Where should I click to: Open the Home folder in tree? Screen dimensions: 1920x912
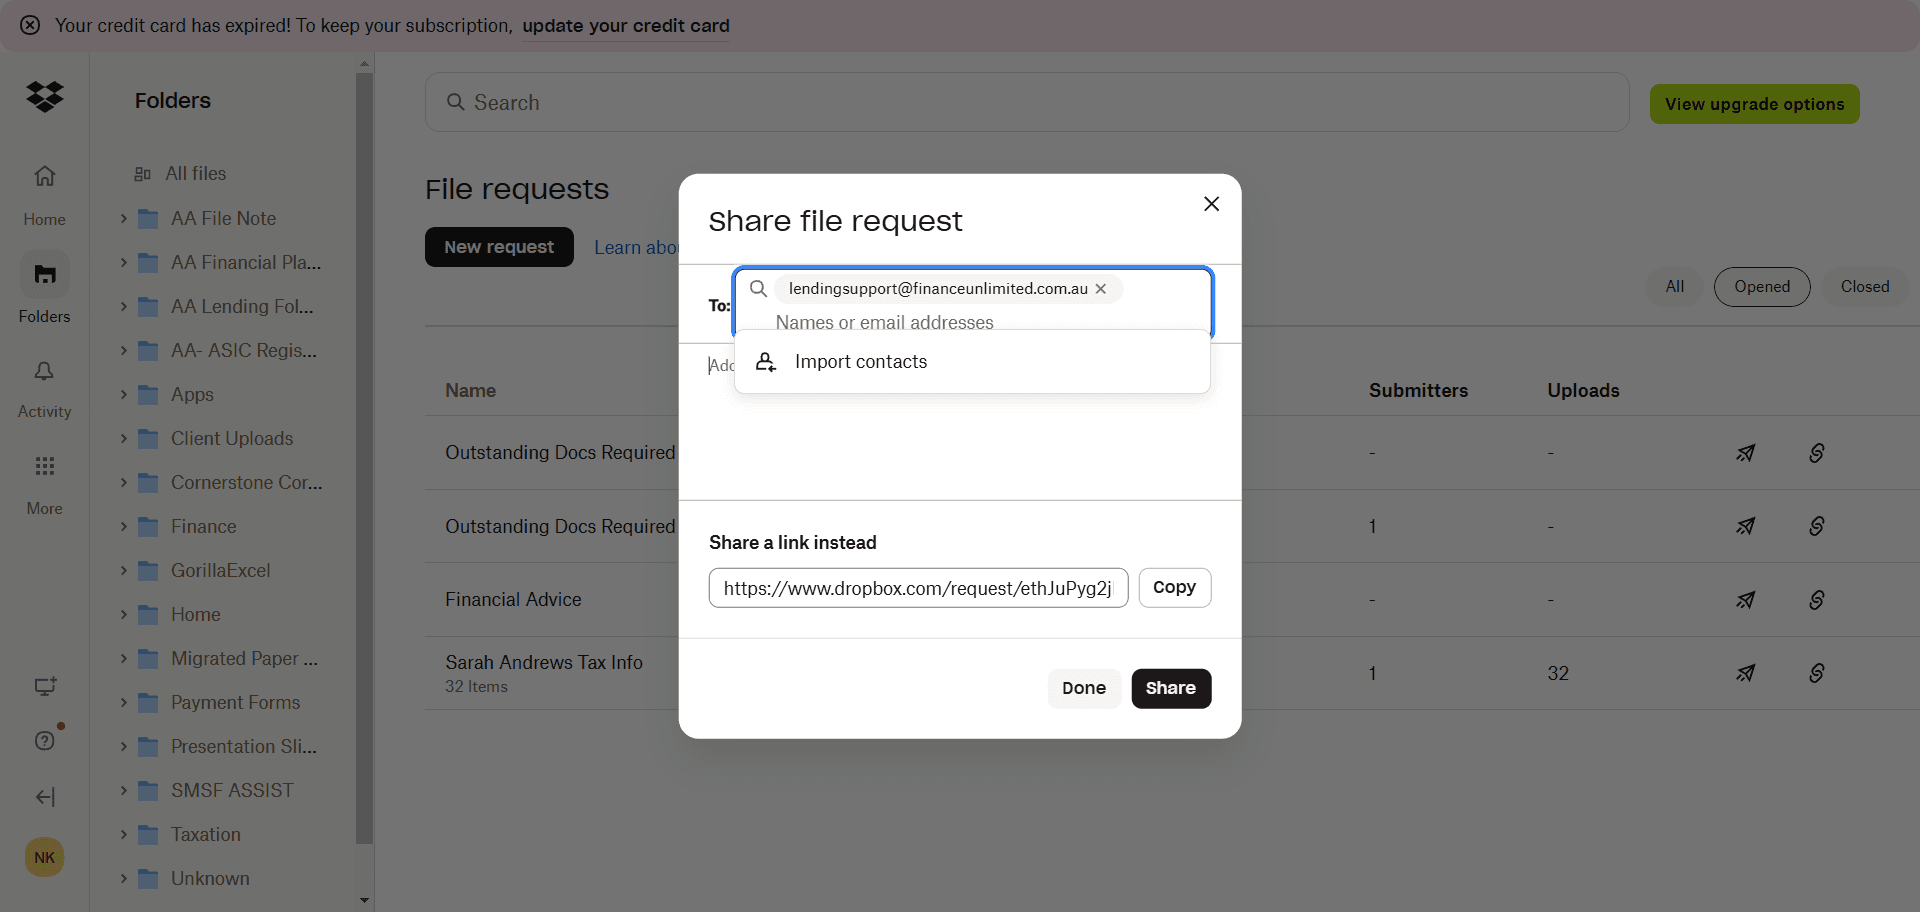[195, 614]
